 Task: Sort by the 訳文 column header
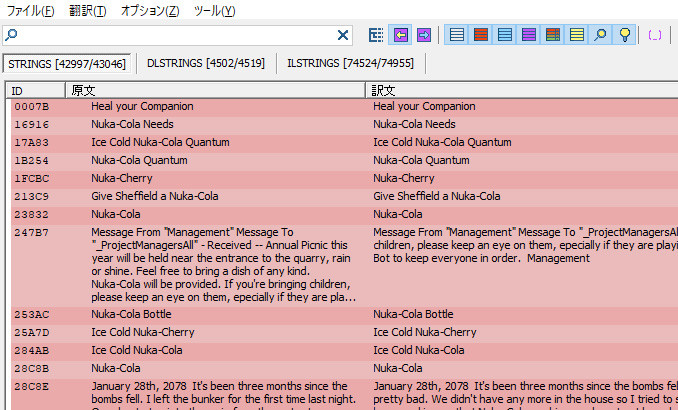click(x=522, y=90)
